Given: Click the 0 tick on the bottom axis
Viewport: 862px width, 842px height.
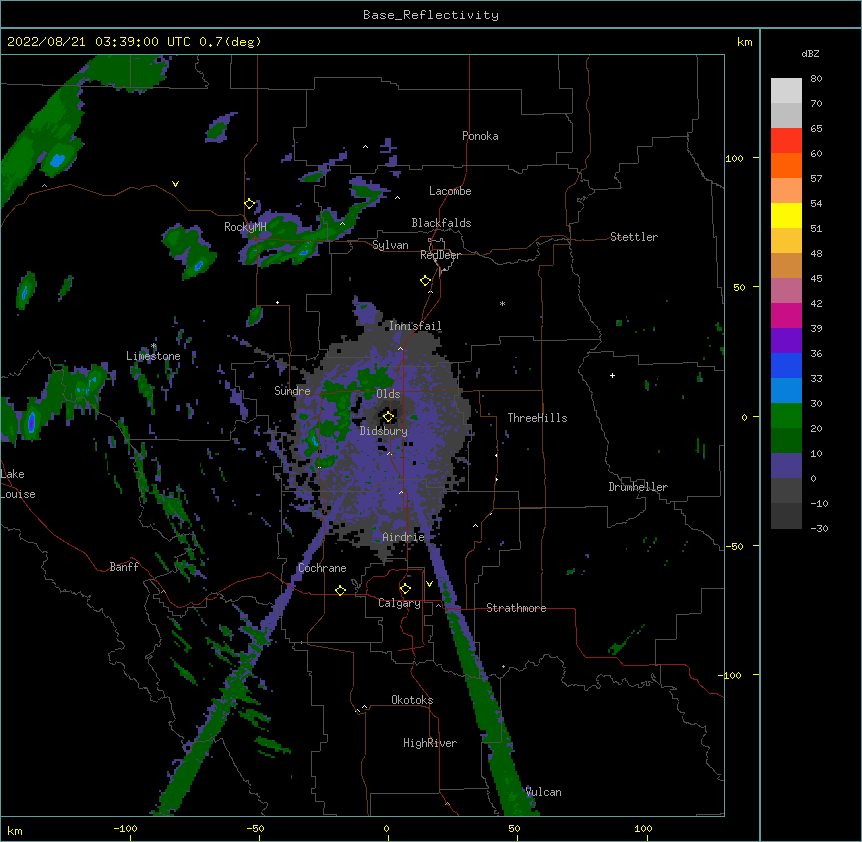Looking at the screenshot, I should tap(386, 829).
